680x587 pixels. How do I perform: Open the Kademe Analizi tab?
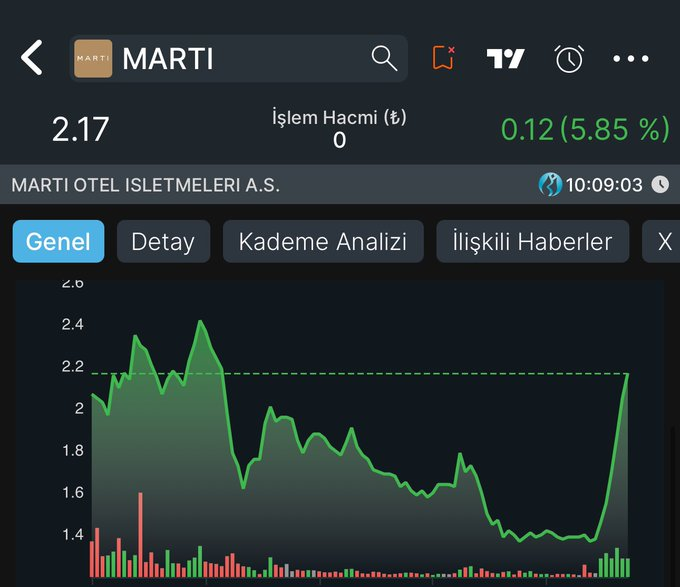pyautogui.click(x=323, y=241)
